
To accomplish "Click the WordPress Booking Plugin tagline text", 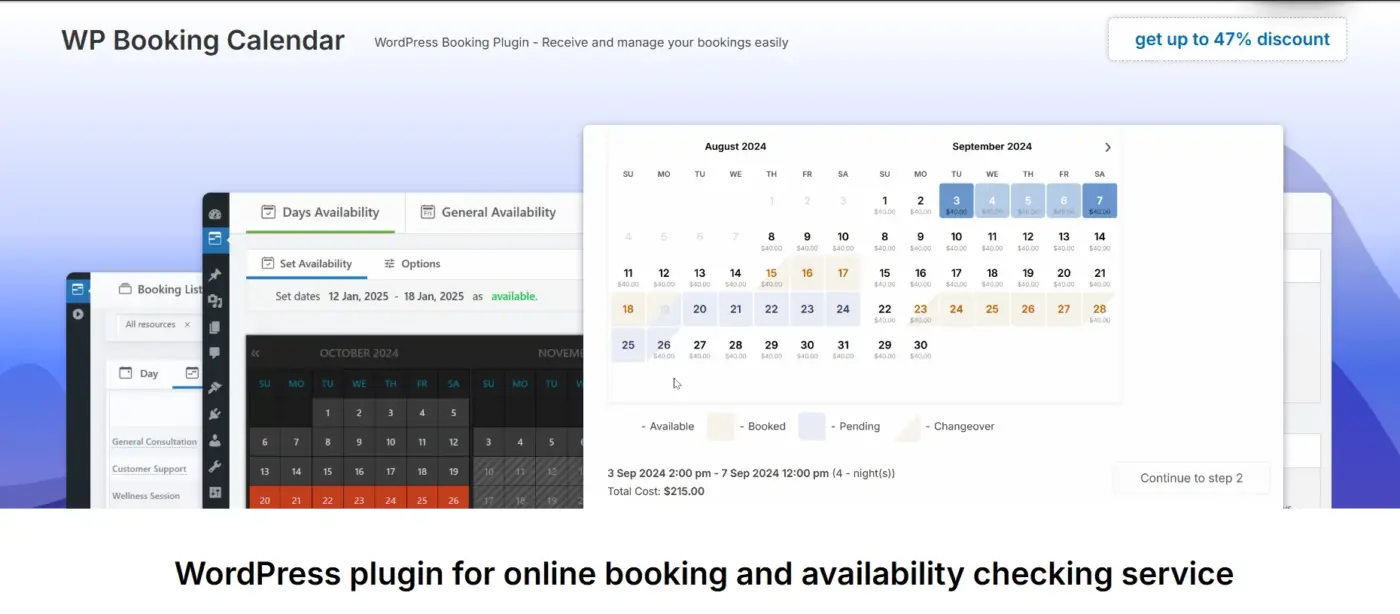I will 581,43.
